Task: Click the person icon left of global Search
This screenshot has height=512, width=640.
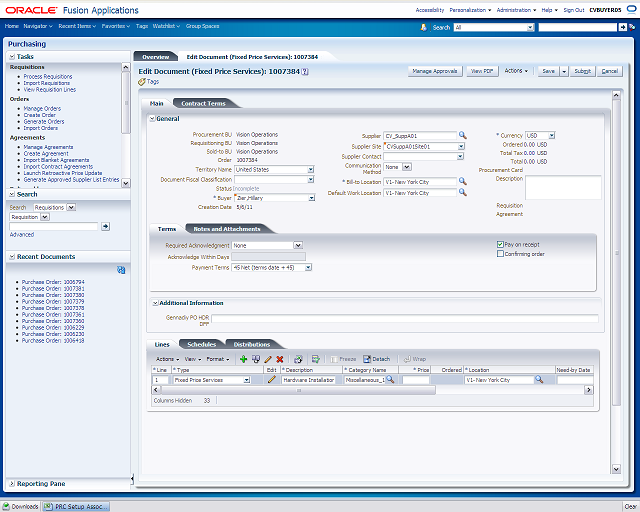Action: (x=424, y=27)
